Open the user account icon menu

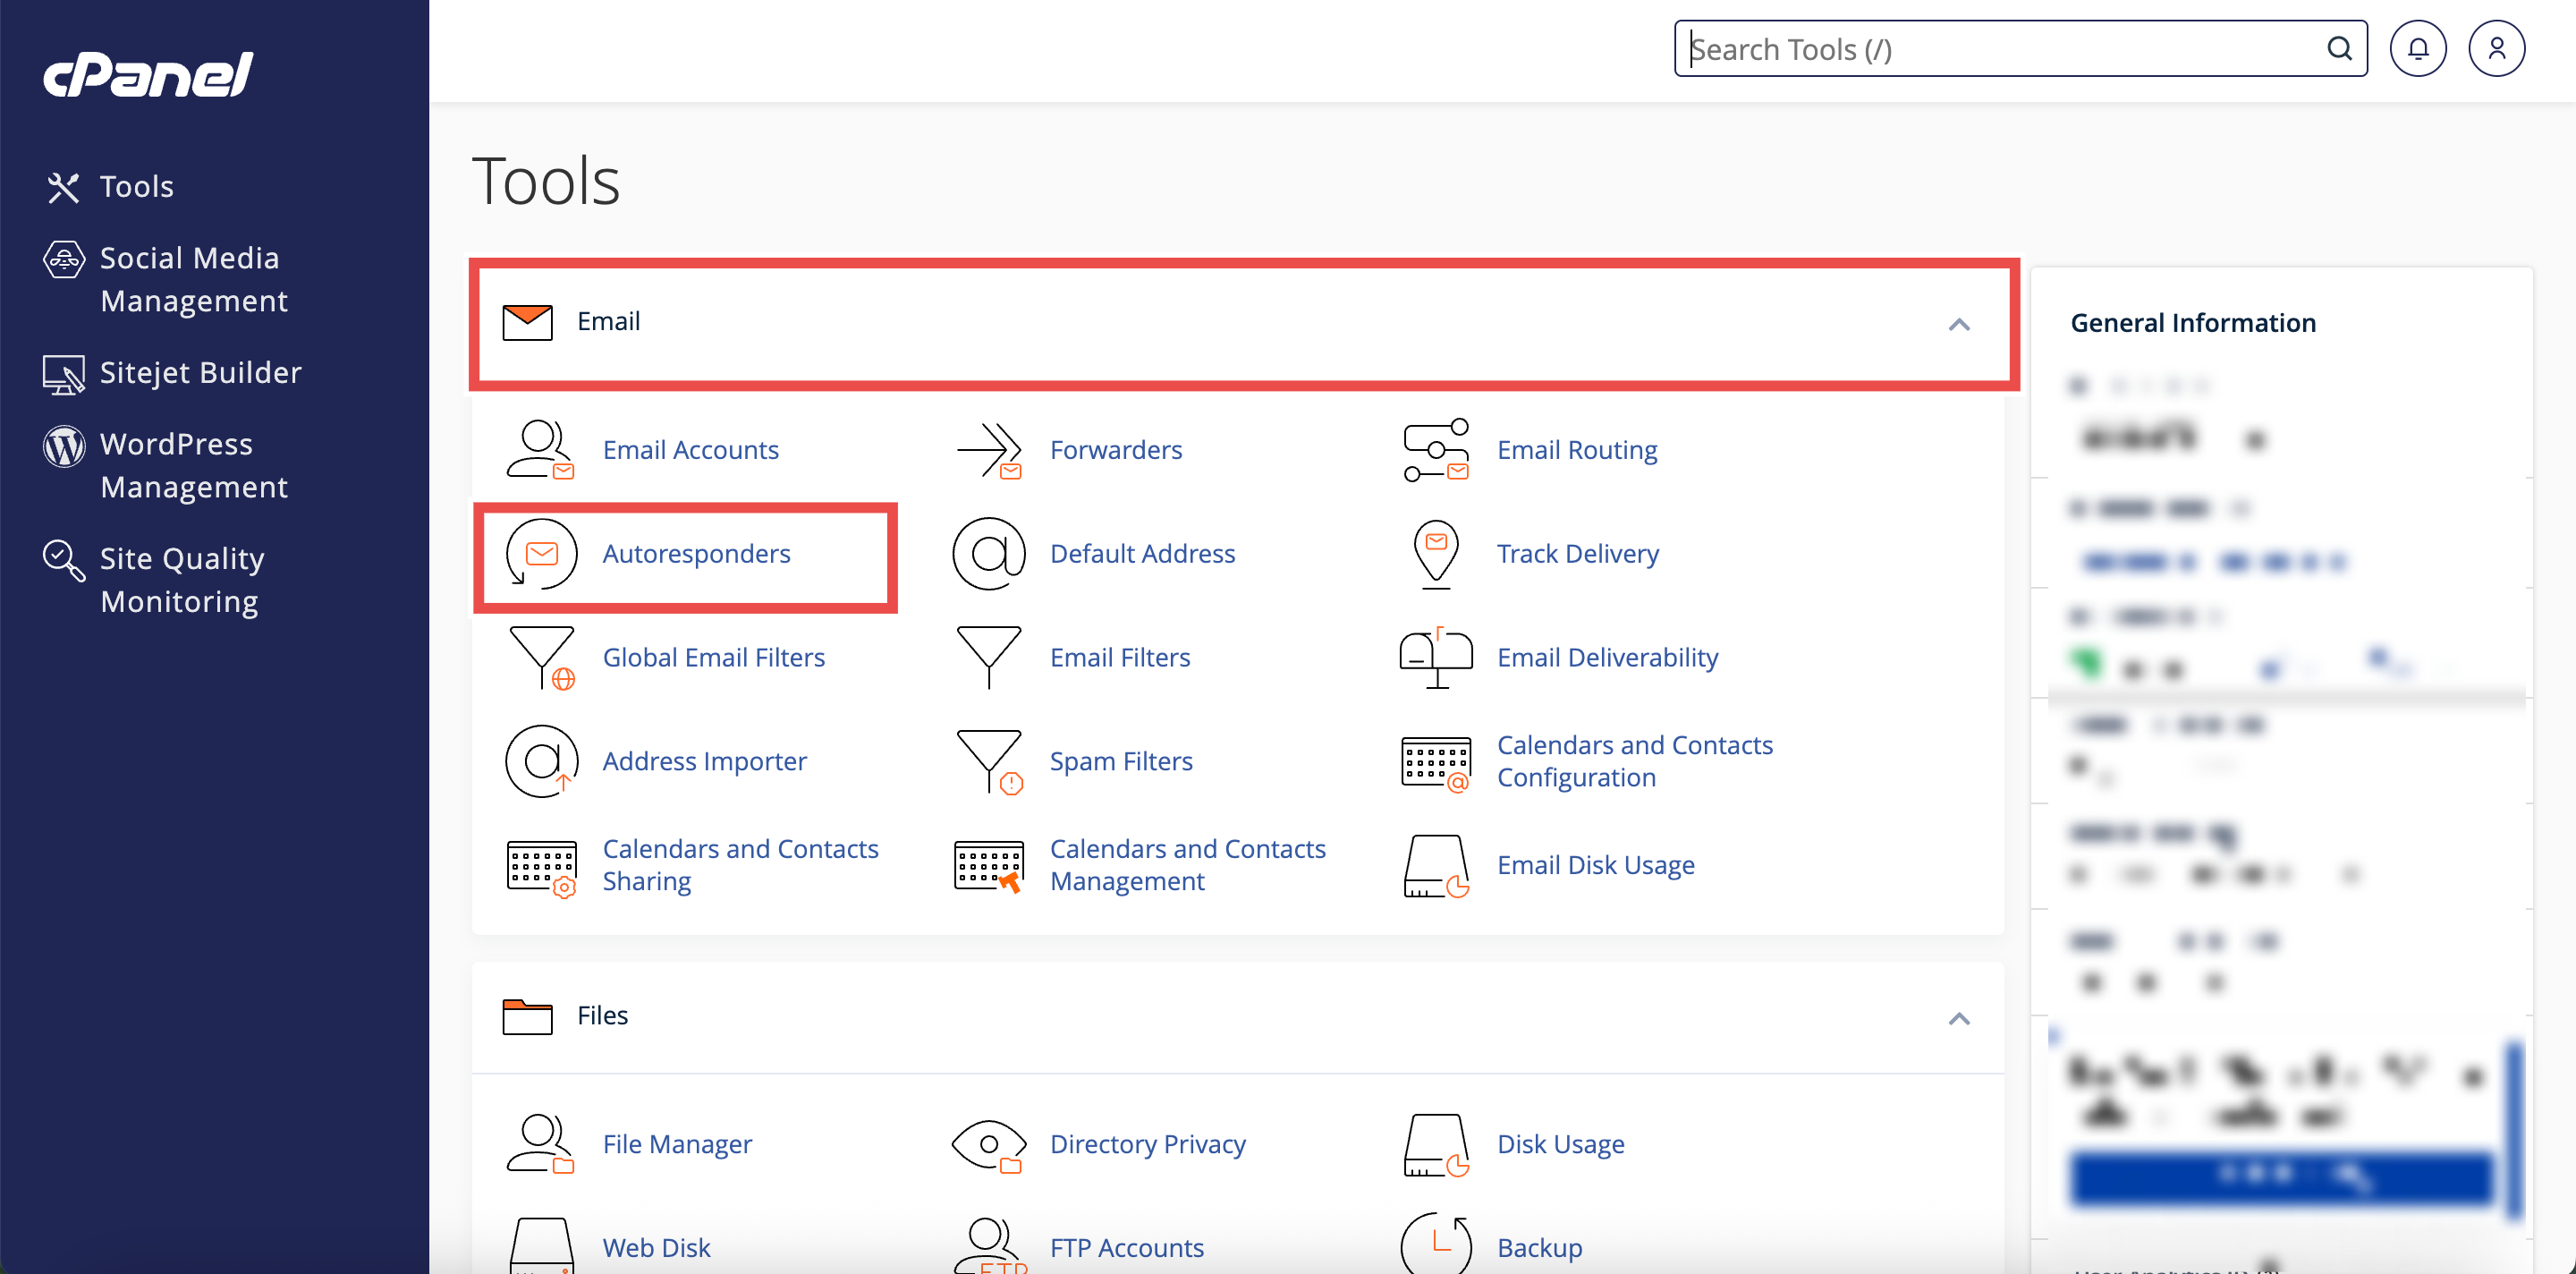coord(2496,48)
